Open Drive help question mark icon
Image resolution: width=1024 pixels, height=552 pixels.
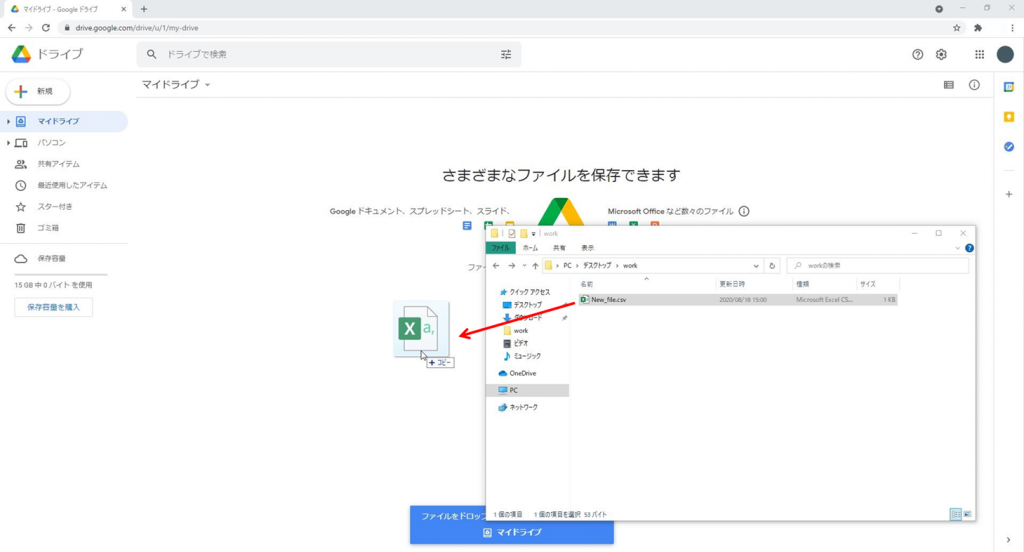coord(918,55)
